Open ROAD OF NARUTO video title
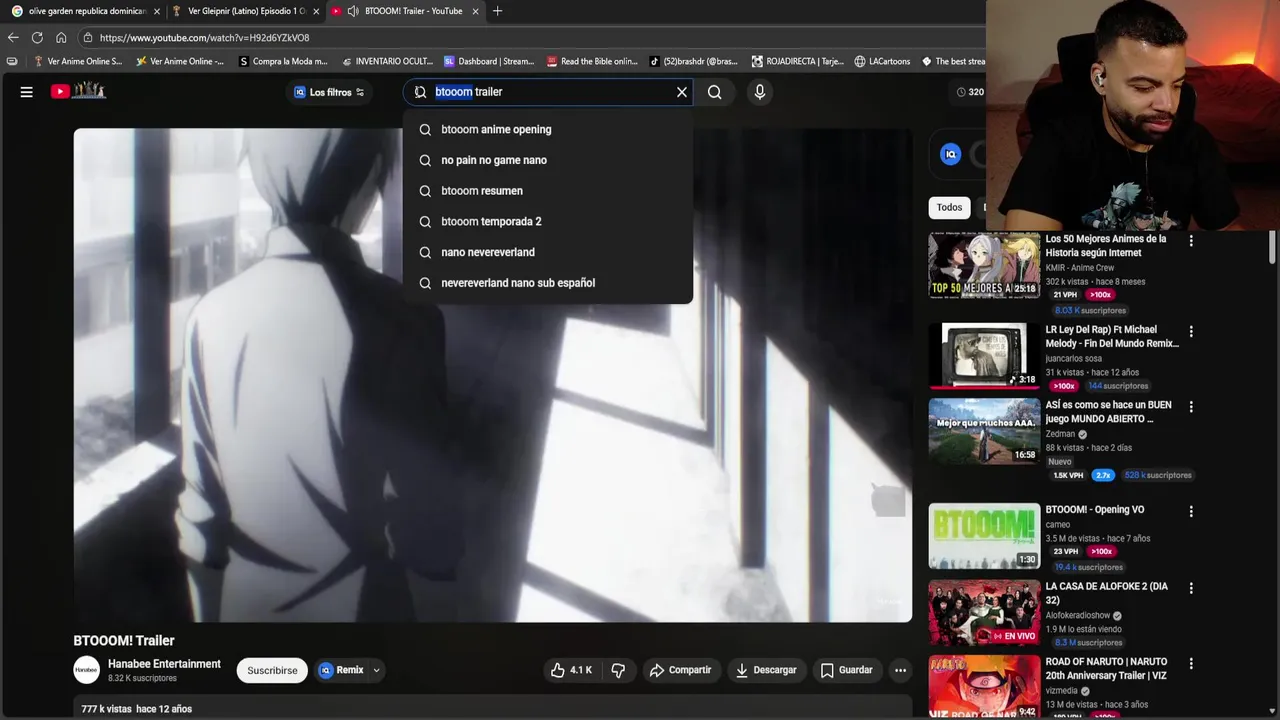The image size is (1280, 720). click(1107, 669)
